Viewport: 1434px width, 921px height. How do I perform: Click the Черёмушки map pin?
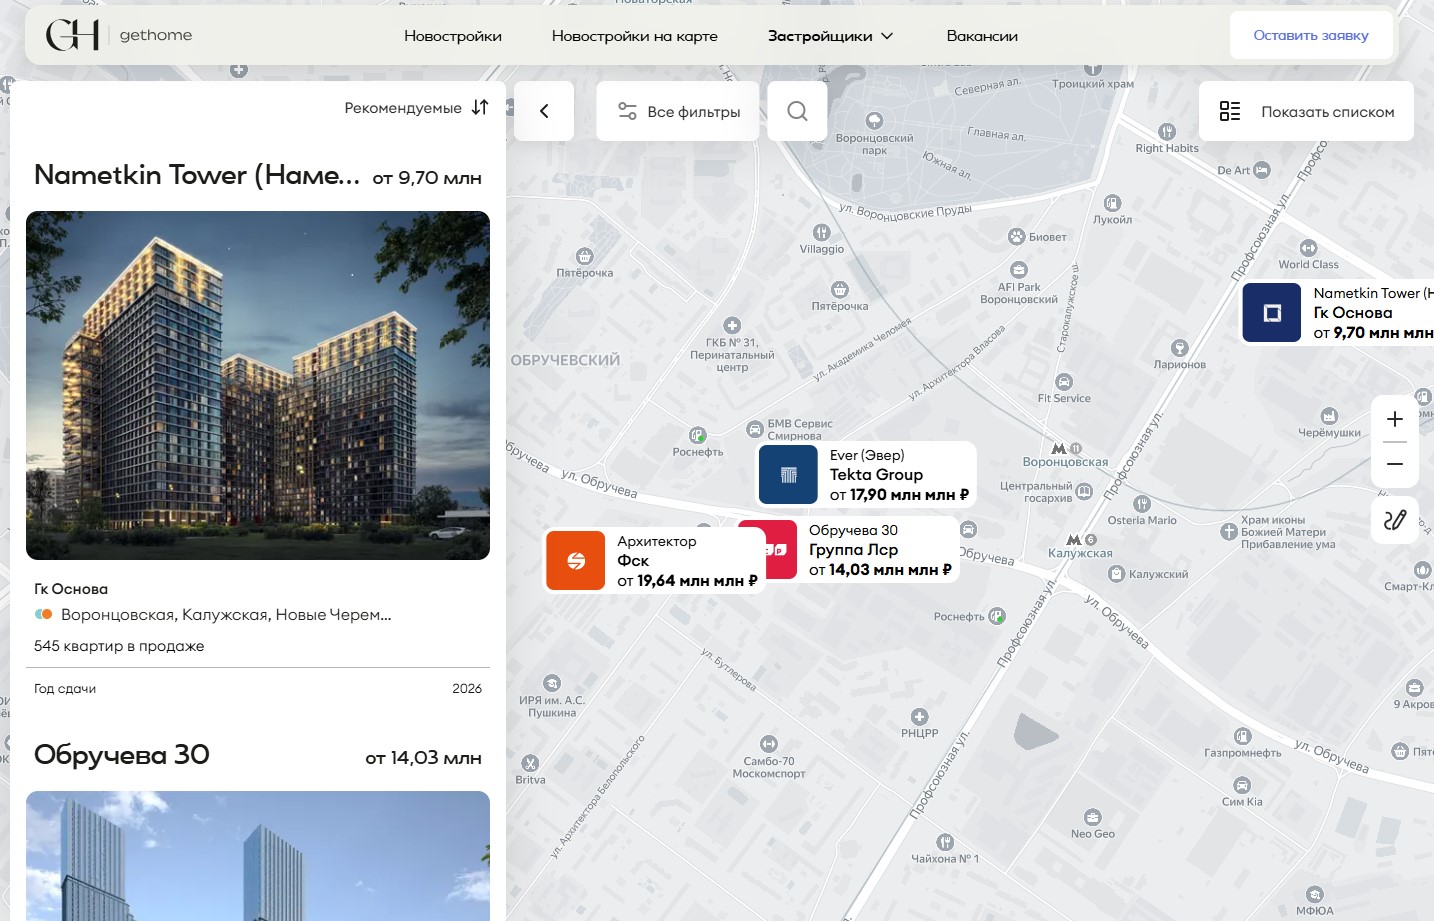tap(1329, 416)
